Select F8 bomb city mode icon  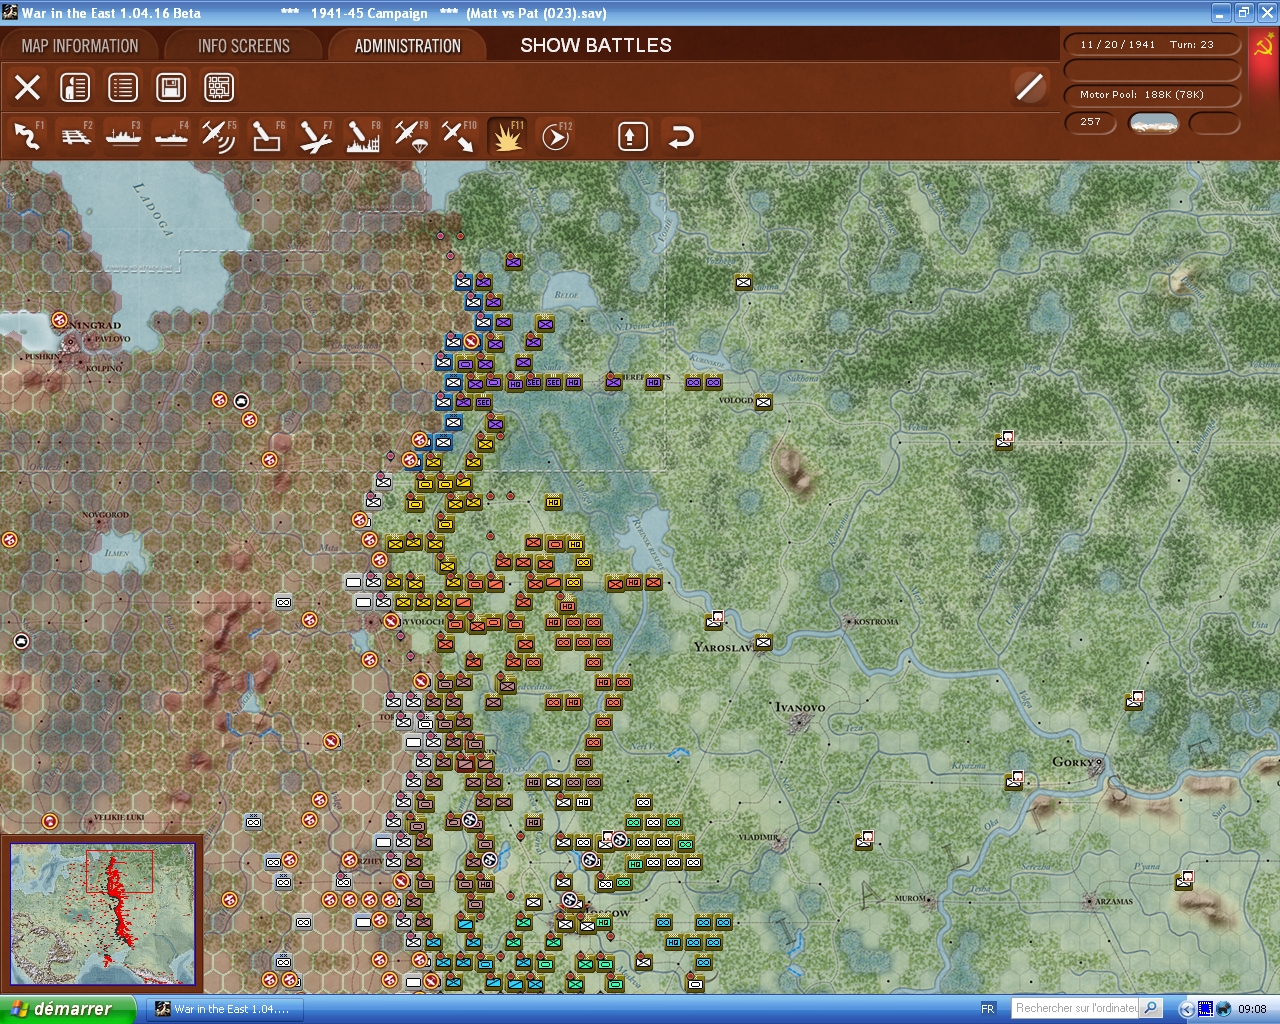(363, 136)
